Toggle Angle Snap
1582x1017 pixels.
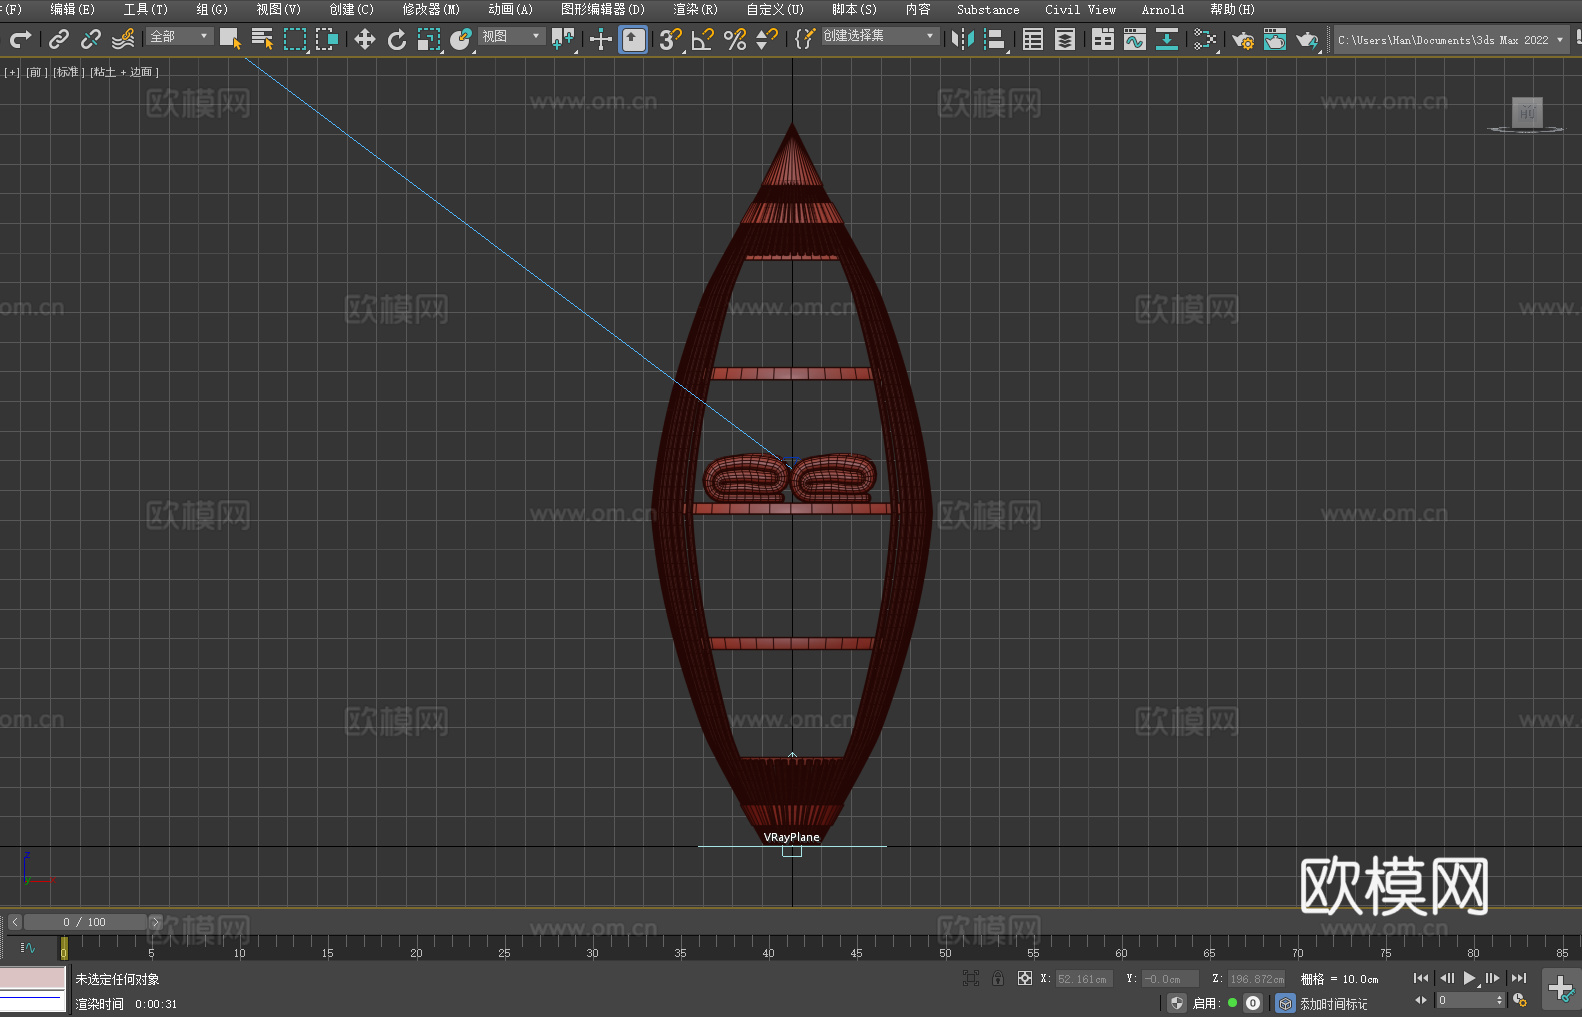point(703,39)
